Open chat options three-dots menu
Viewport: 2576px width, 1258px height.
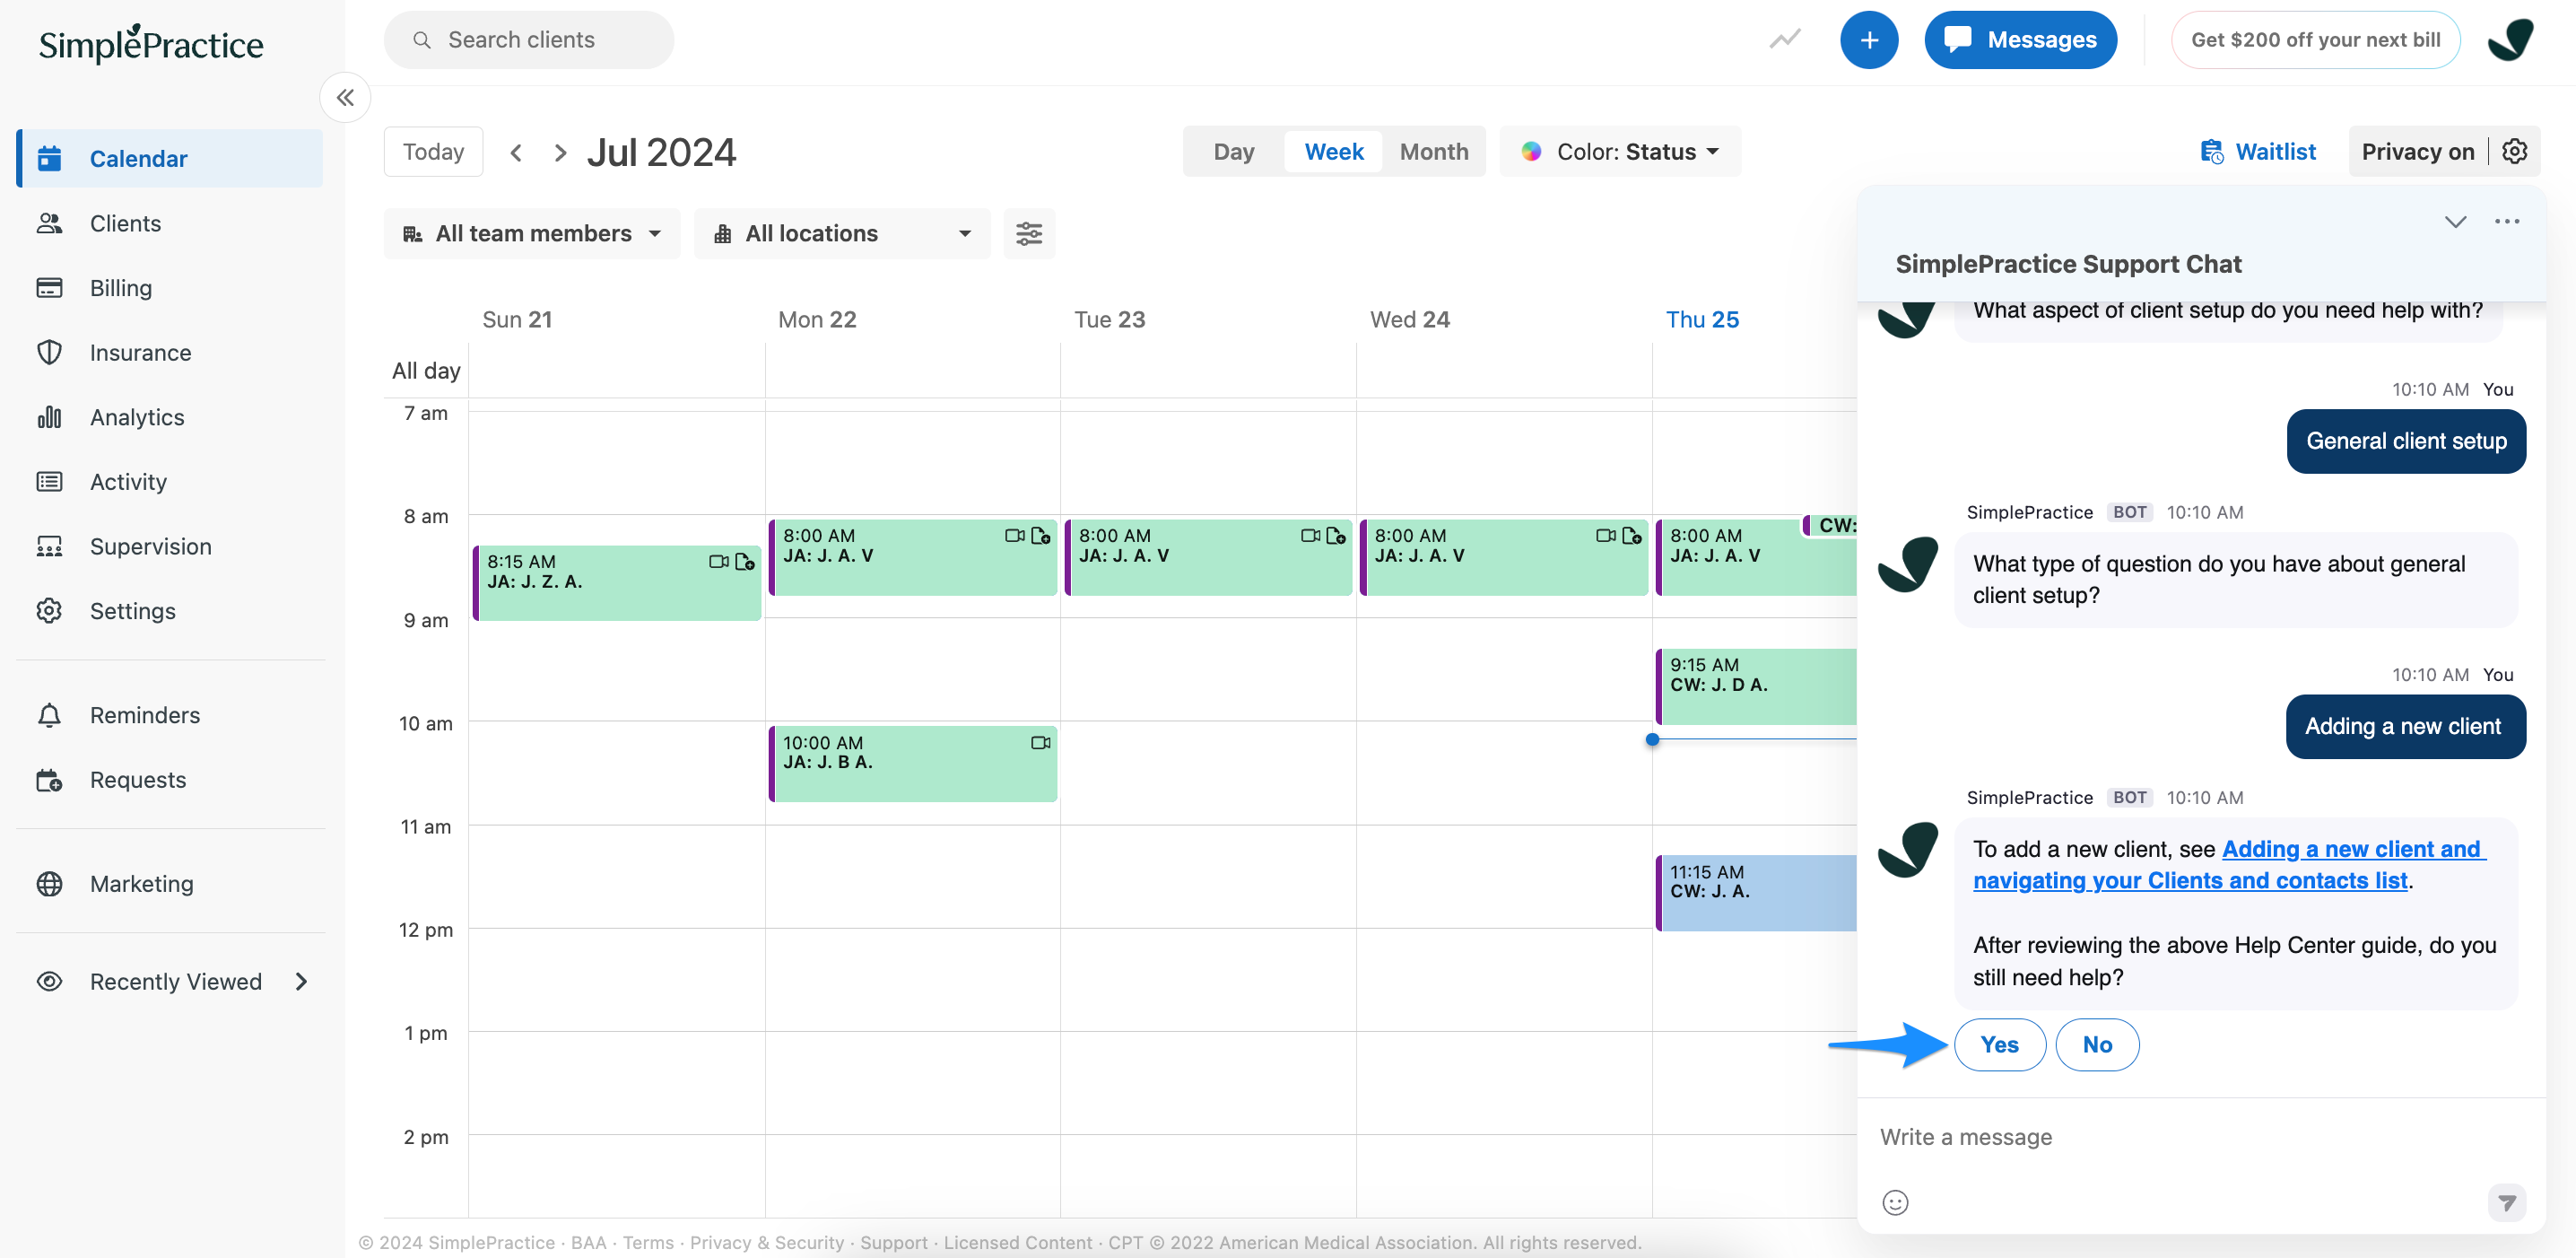pyautogui.click(x=2506, y=222)
